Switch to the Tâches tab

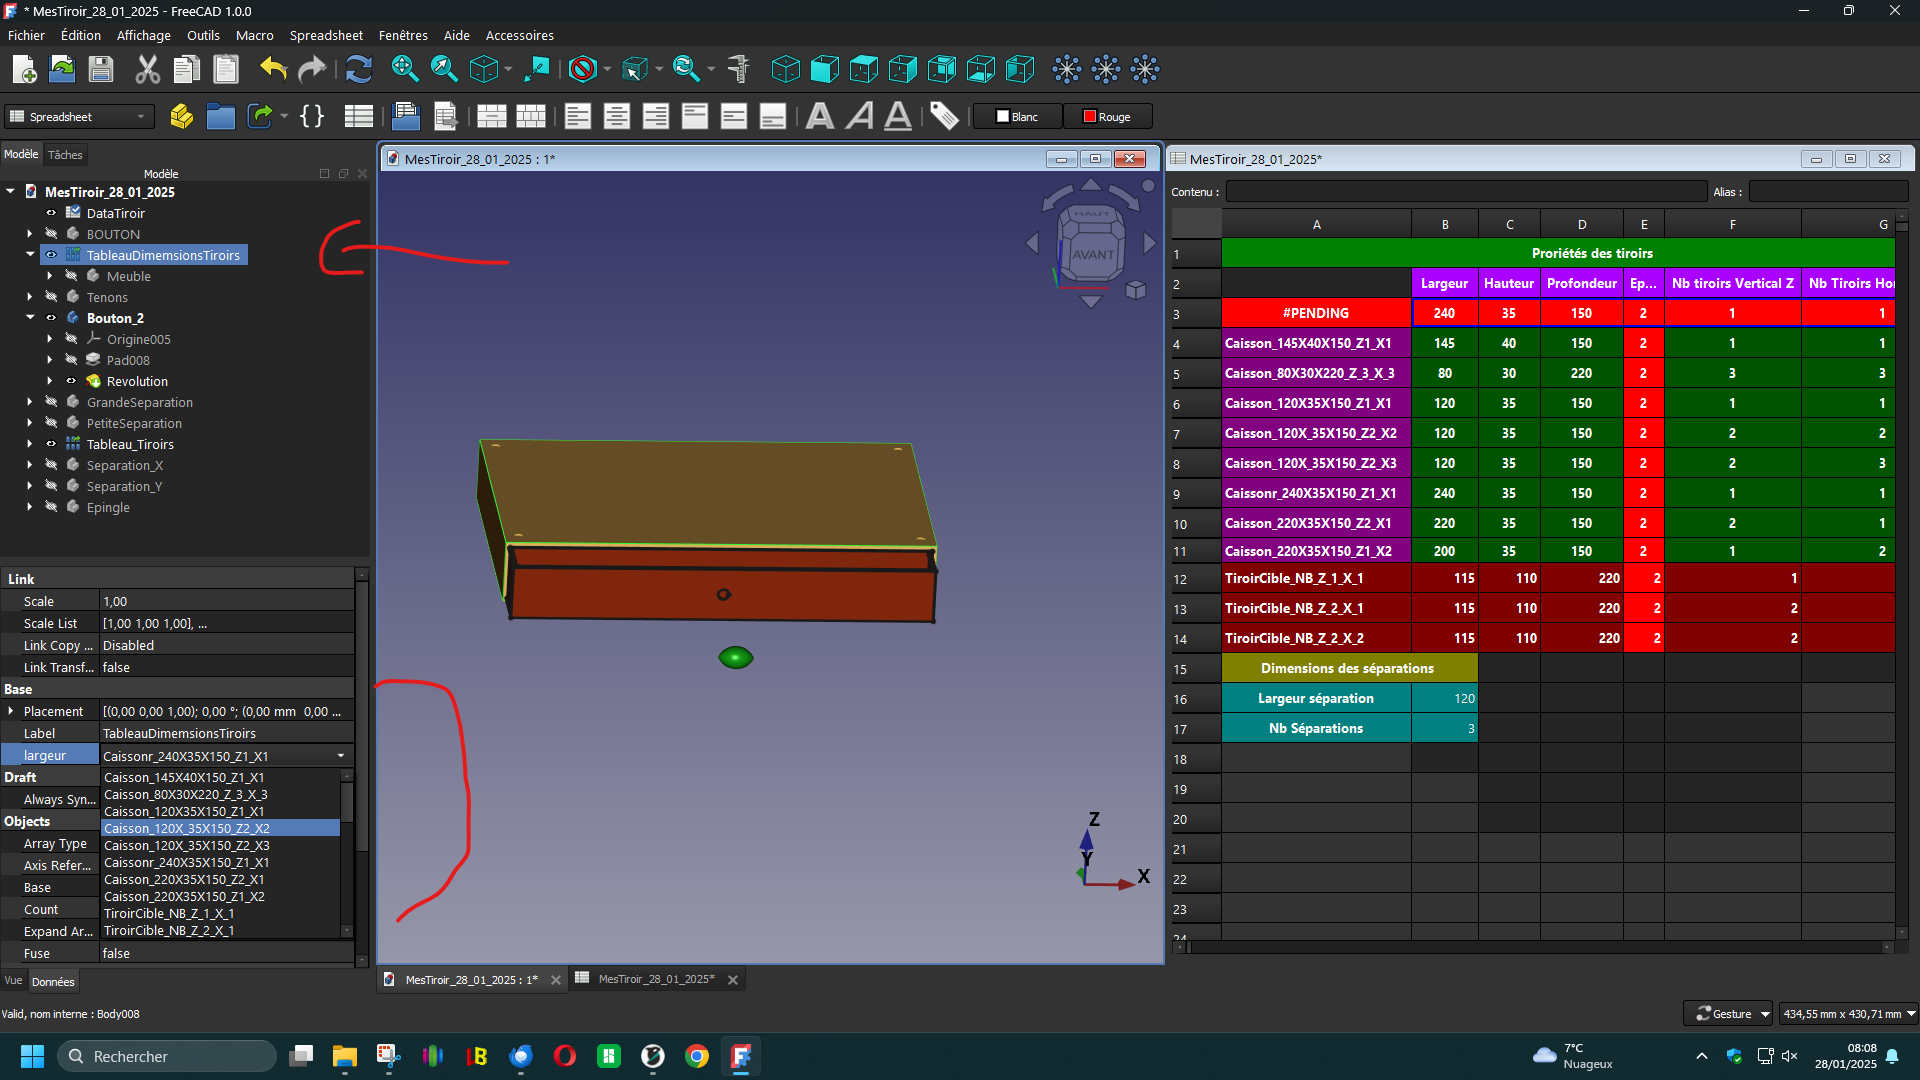tap(65, 155)
